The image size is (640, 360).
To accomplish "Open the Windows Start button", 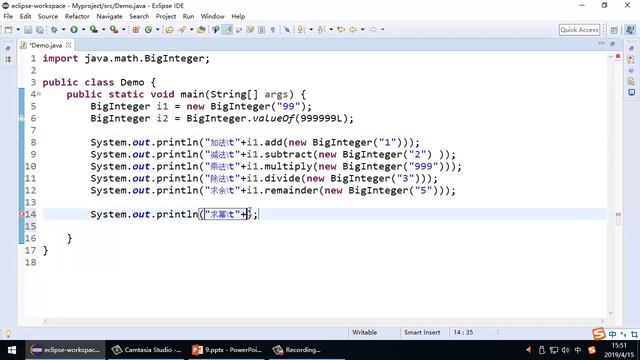I will click(12, 350).
